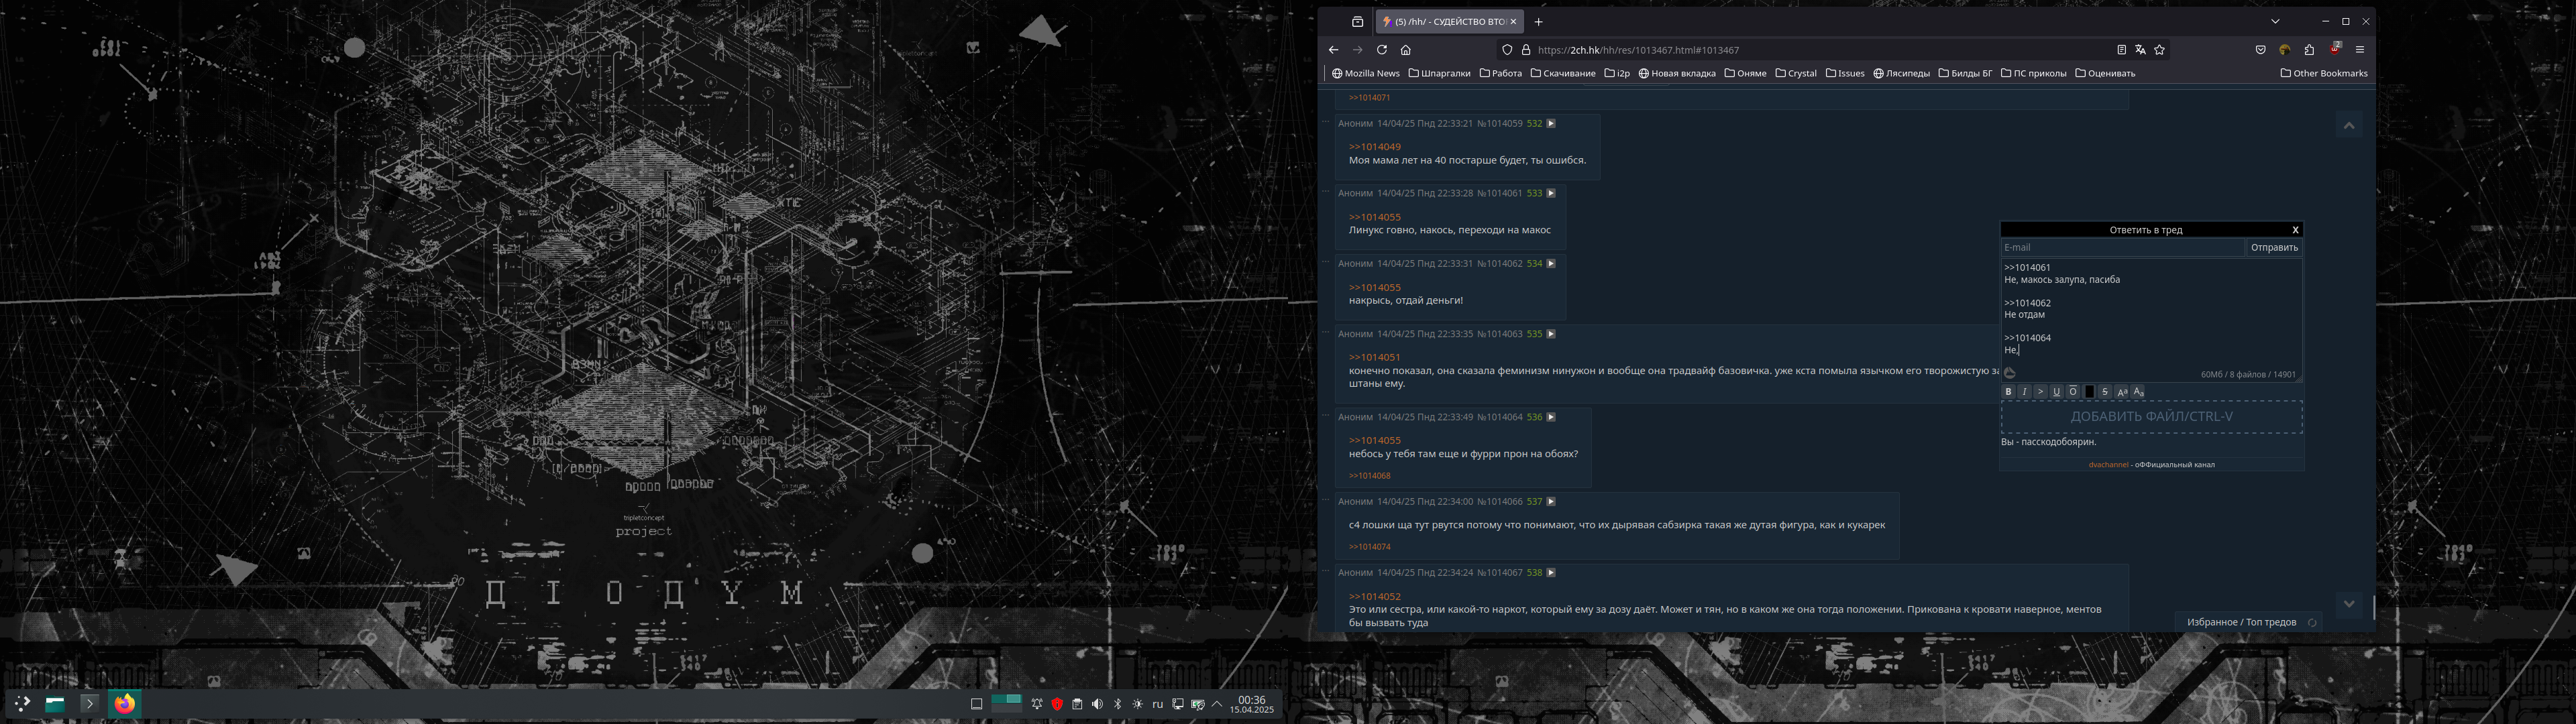The width and height of the screenshot is (2576, 724).
Task: Open the Работа bookmarks folder
Action: click(1500, 73)
